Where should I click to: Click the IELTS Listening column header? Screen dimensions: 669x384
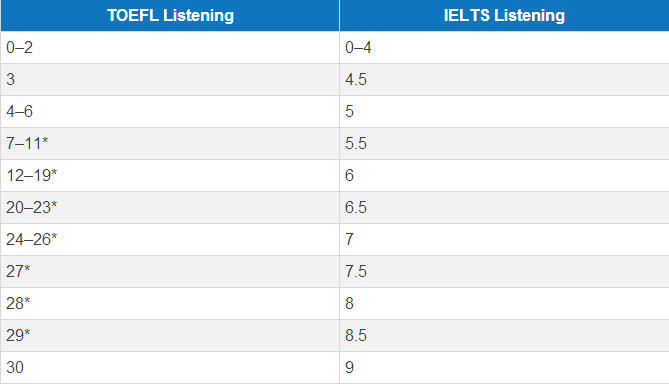(x=504, y=15)
